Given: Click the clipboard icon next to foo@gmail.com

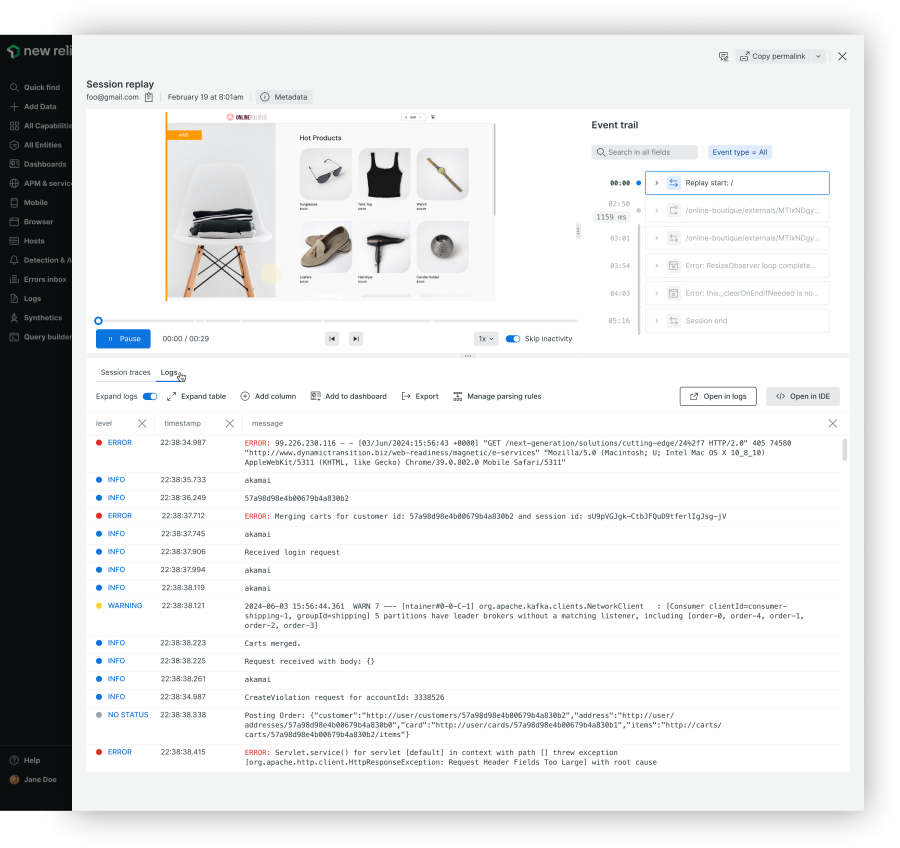Looking at the screenshot, I should (x=149, y=97).
